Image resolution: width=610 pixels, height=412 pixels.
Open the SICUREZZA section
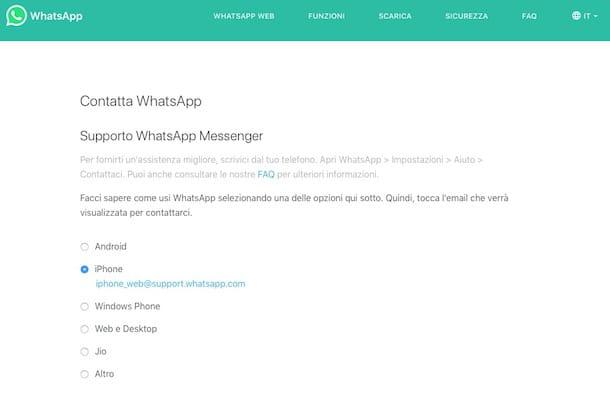(x=466, y=16)
